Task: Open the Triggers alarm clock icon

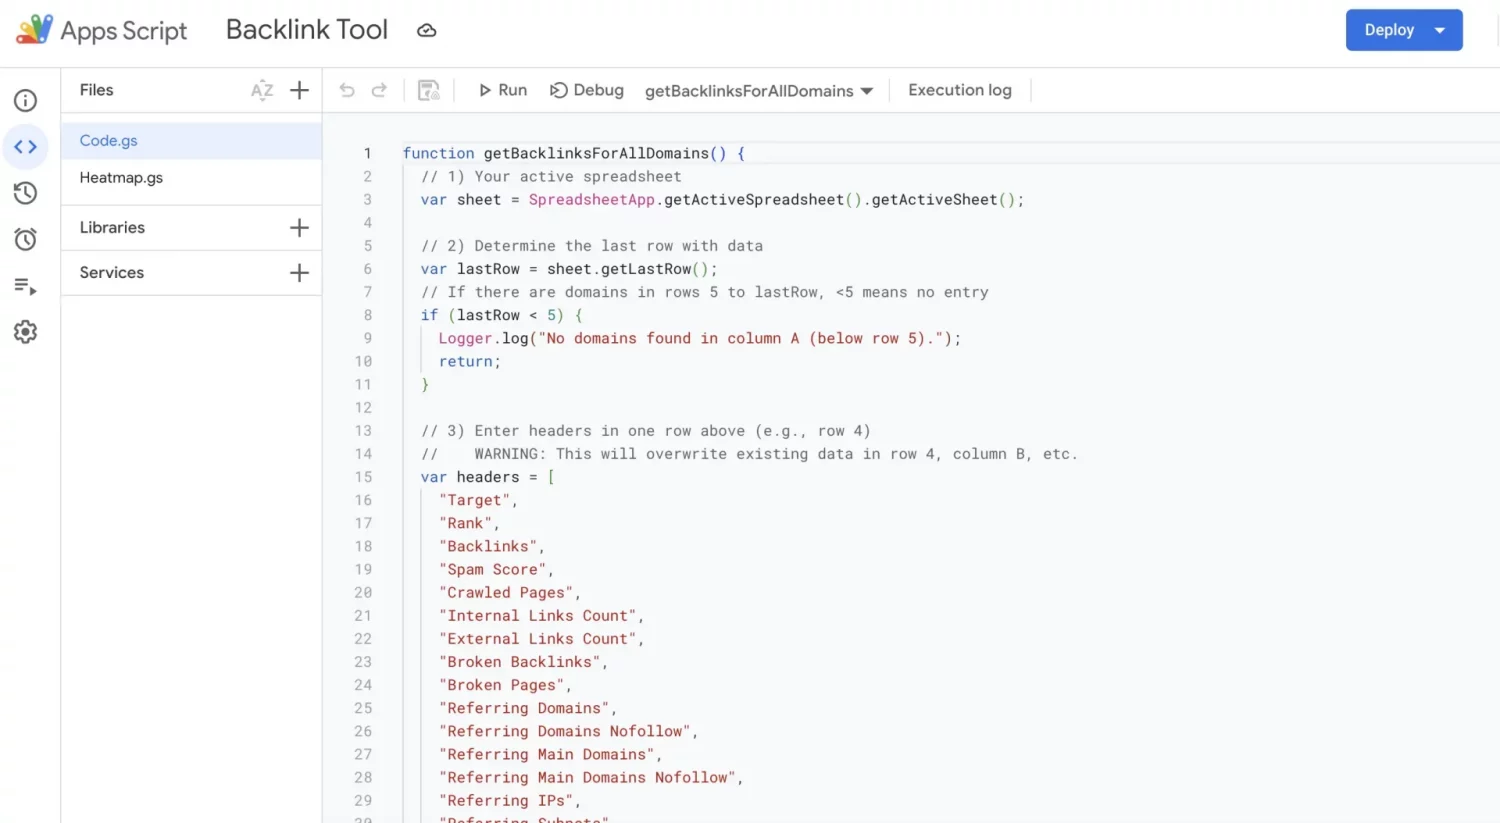Action: pos(26,239)
